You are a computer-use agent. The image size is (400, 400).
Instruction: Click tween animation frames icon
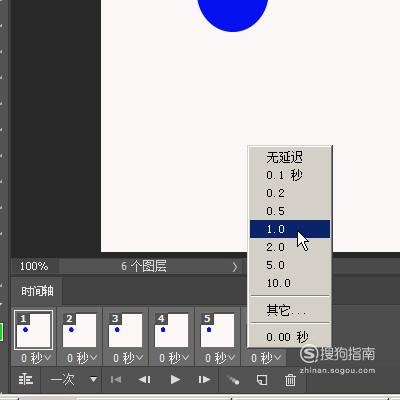pos(233,379)
